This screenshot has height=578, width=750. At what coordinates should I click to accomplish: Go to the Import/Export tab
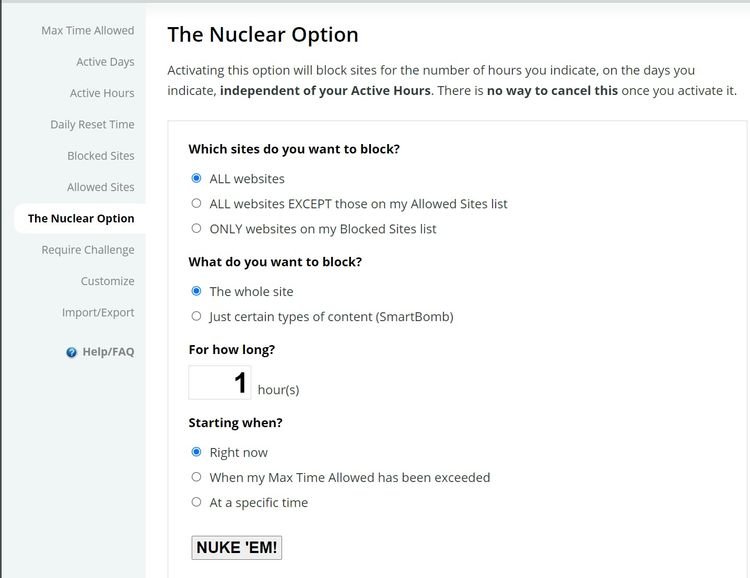click(98, 313)
